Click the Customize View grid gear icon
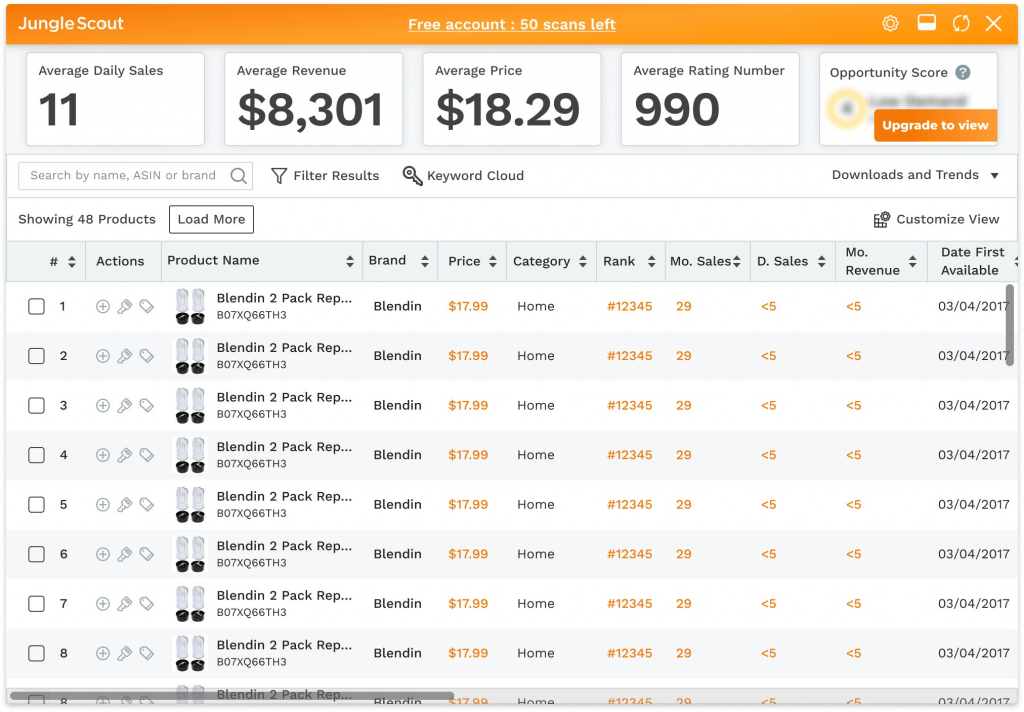Image resolution: width=1024 pixels, height=712 pixels. [x=882, y=219]
